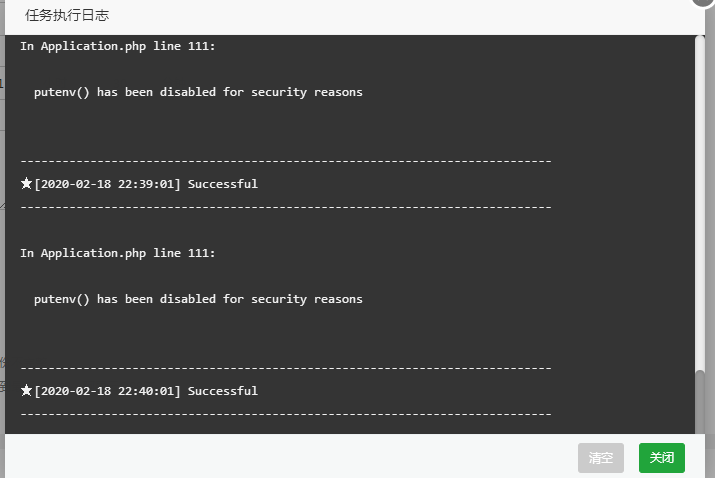
Task: Click the 任务执行日志 dialog title
Action: 67,16
